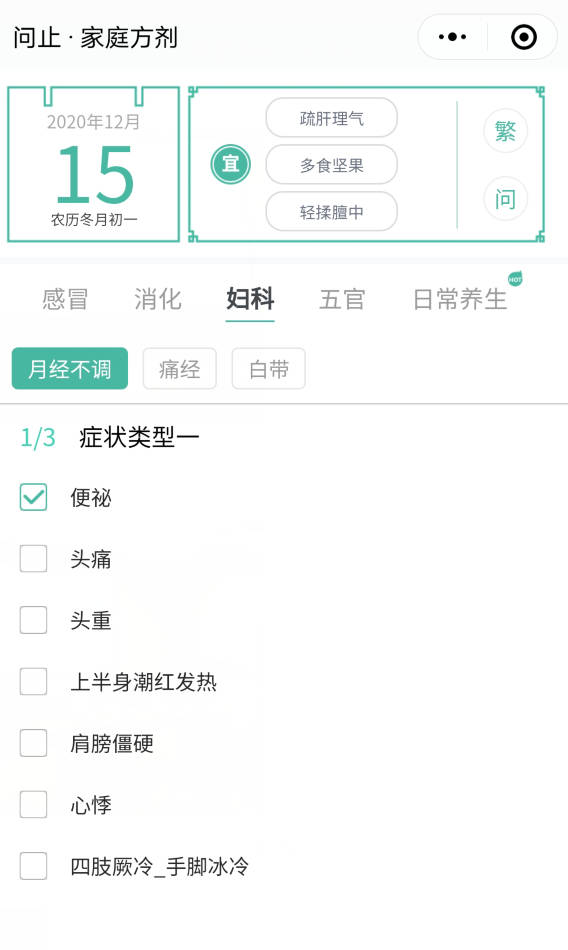Open the mini program more options dots

click(452, 37)
